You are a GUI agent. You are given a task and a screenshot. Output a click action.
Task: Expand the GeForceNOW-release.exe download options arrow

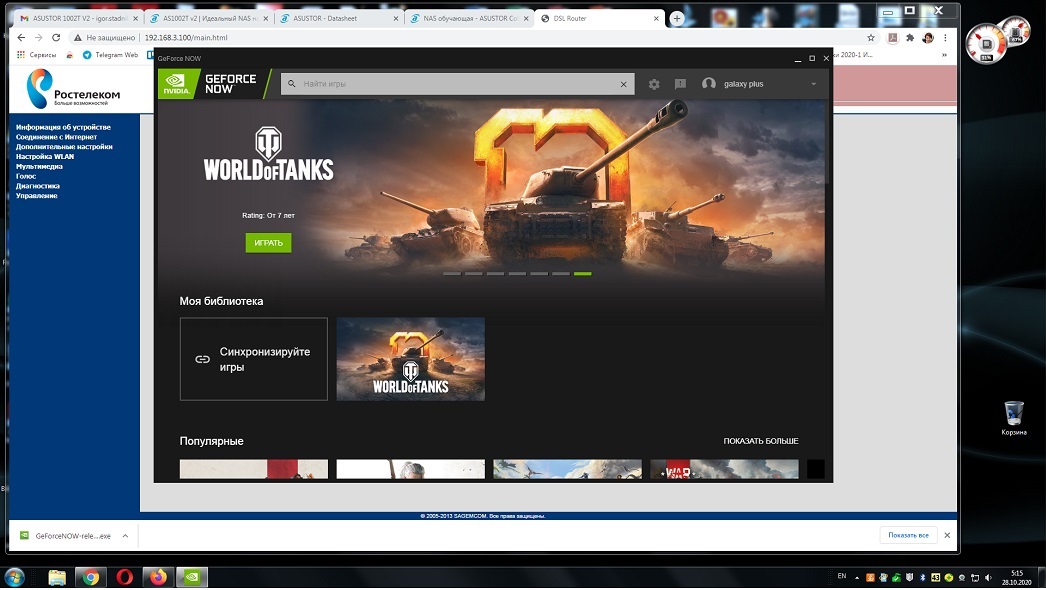pos(125,536)
